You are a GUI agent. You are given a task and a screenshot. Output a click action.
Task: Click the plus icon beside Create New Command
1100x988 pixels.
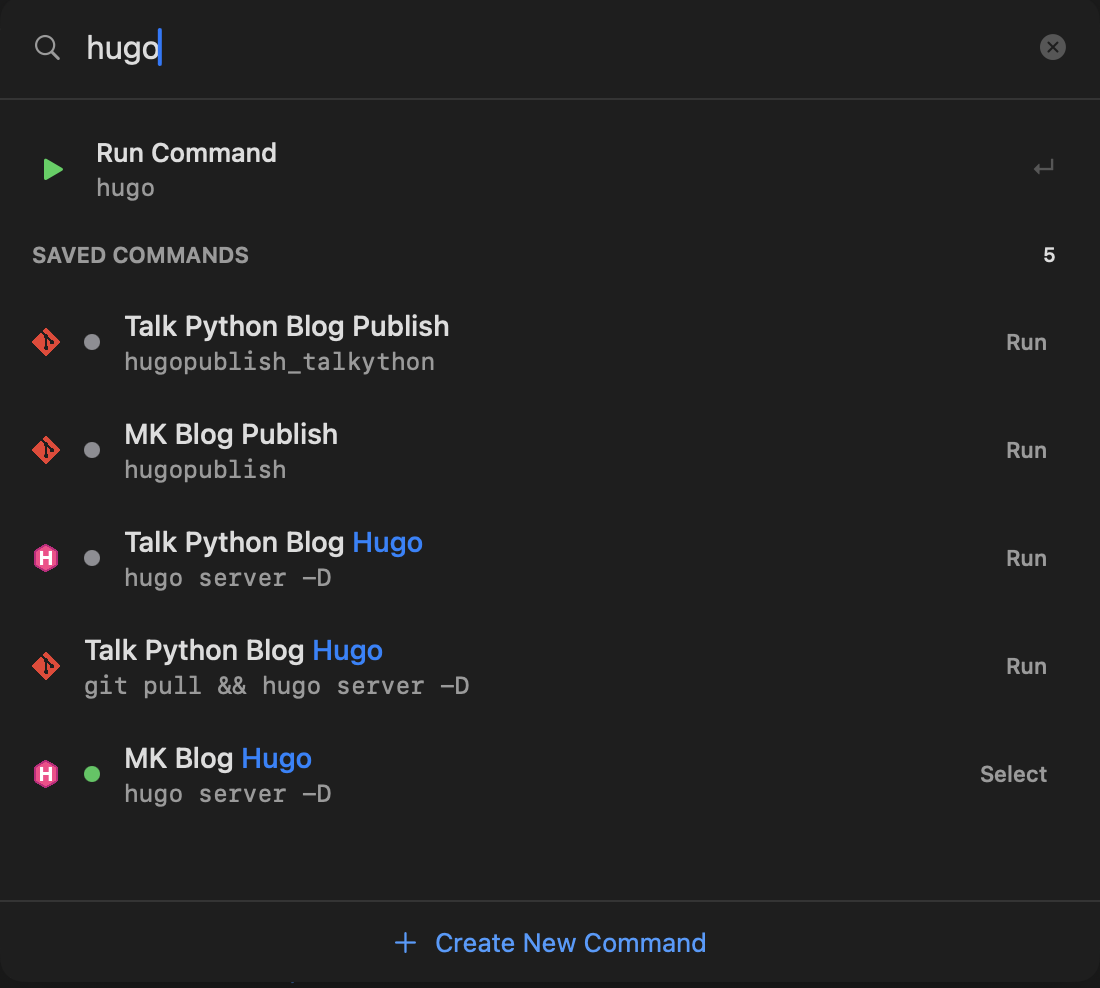405,943
